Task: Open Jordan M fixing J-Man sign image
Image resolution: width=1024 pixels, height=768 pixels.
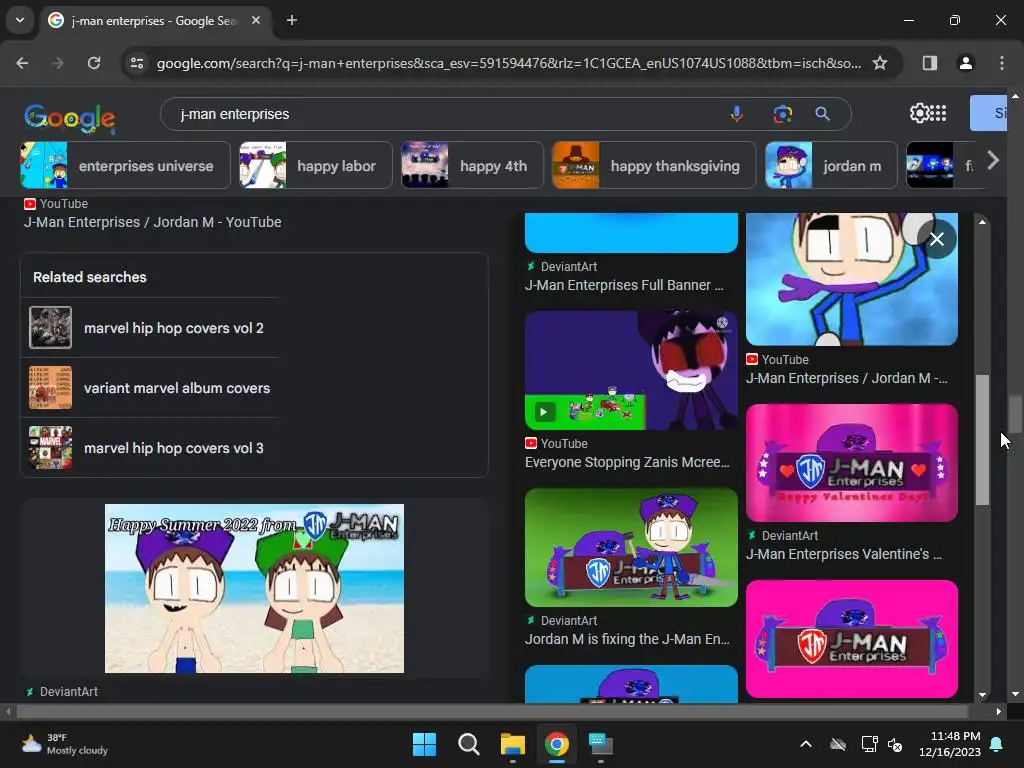Action: (x=631, y=547)
